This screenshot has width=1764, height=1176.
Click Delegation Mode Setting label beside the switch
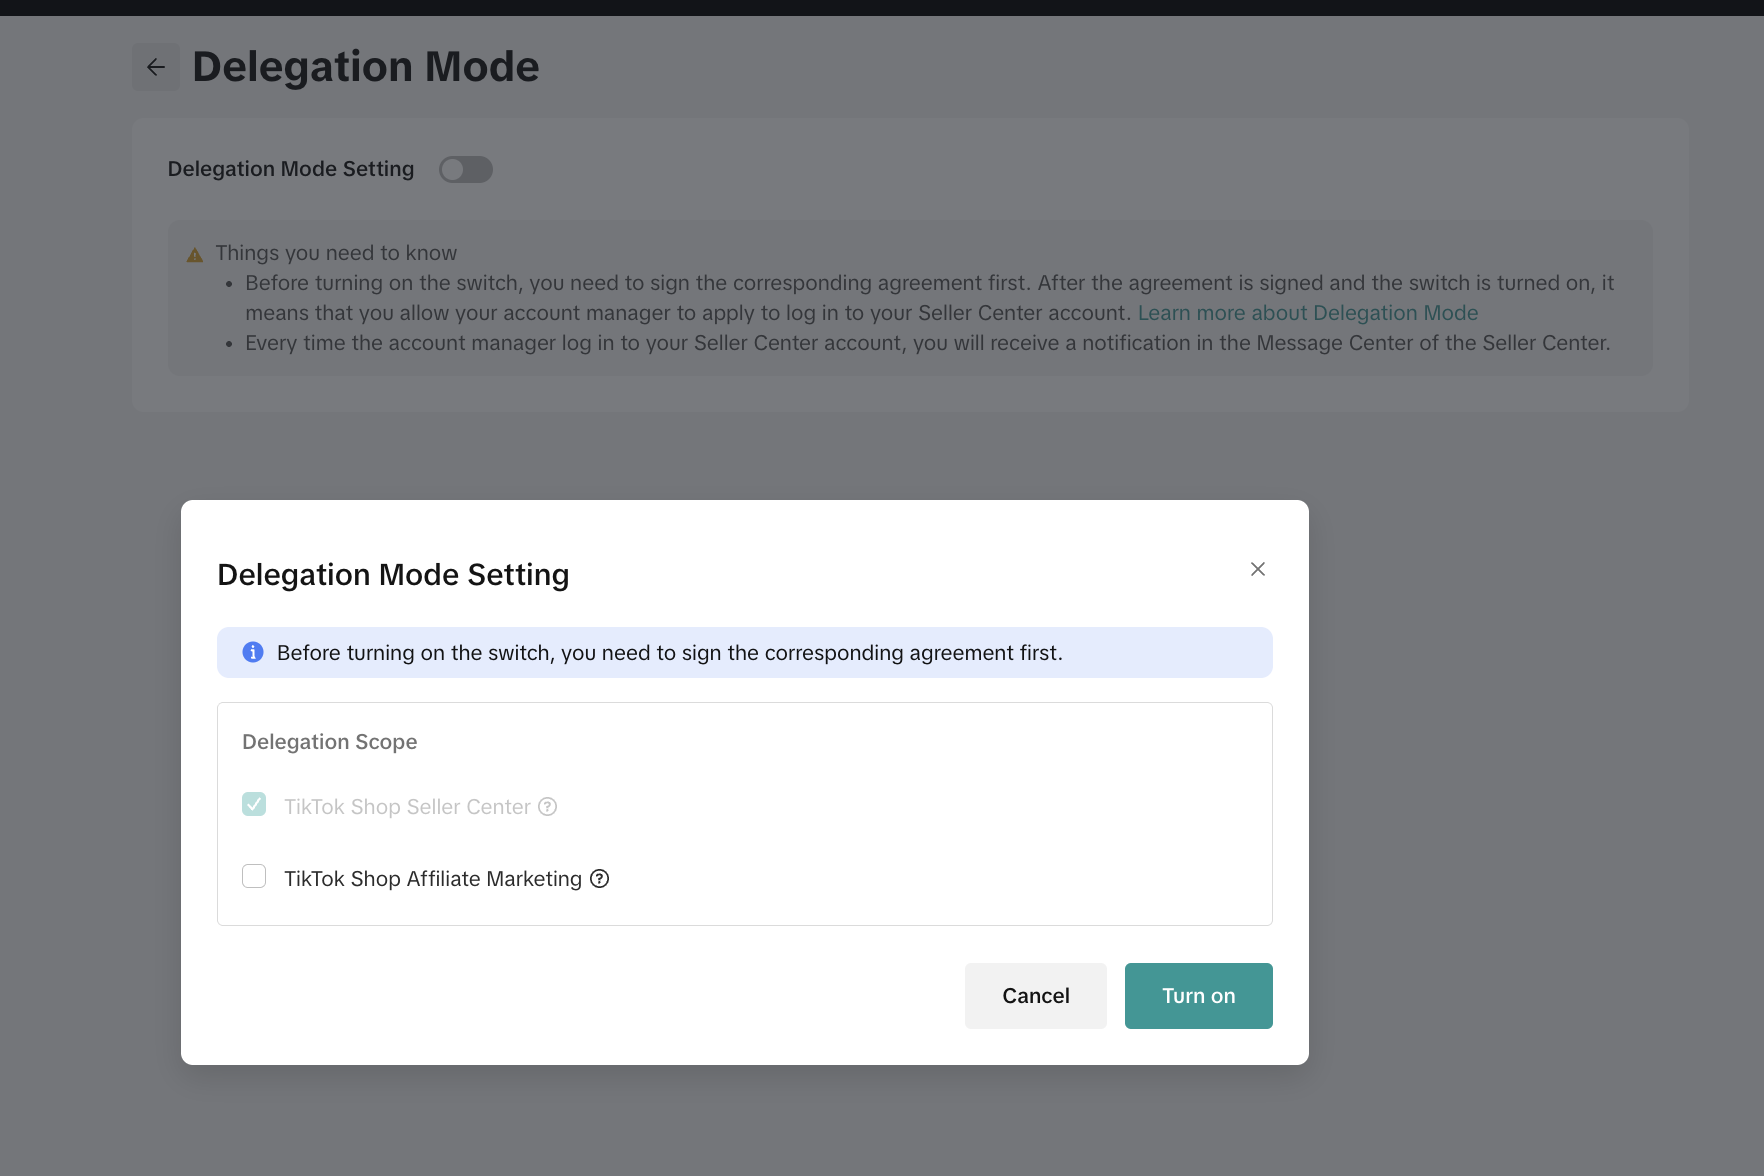pyautogui.click(x=290, y=169)
